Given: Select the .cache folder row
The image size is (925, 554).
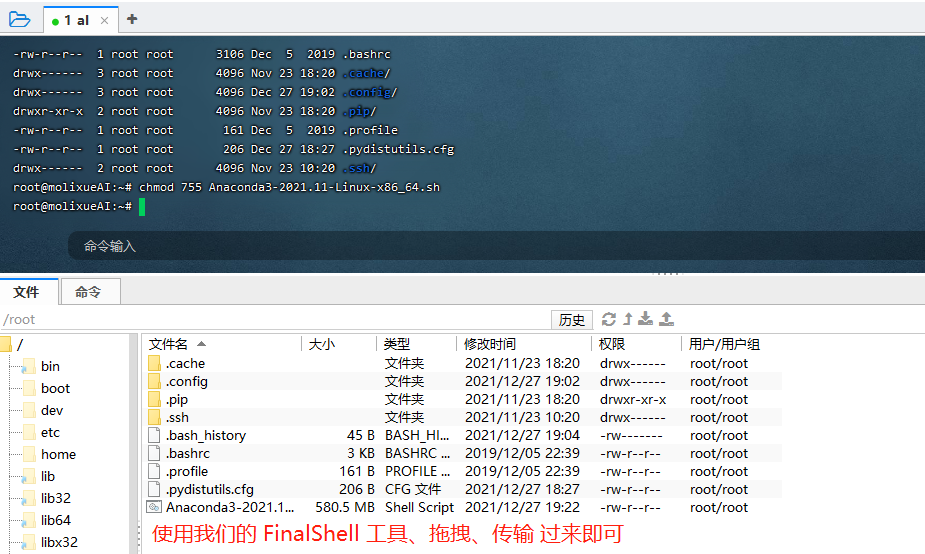Looking at the screenshot, I should click(463, 363).
